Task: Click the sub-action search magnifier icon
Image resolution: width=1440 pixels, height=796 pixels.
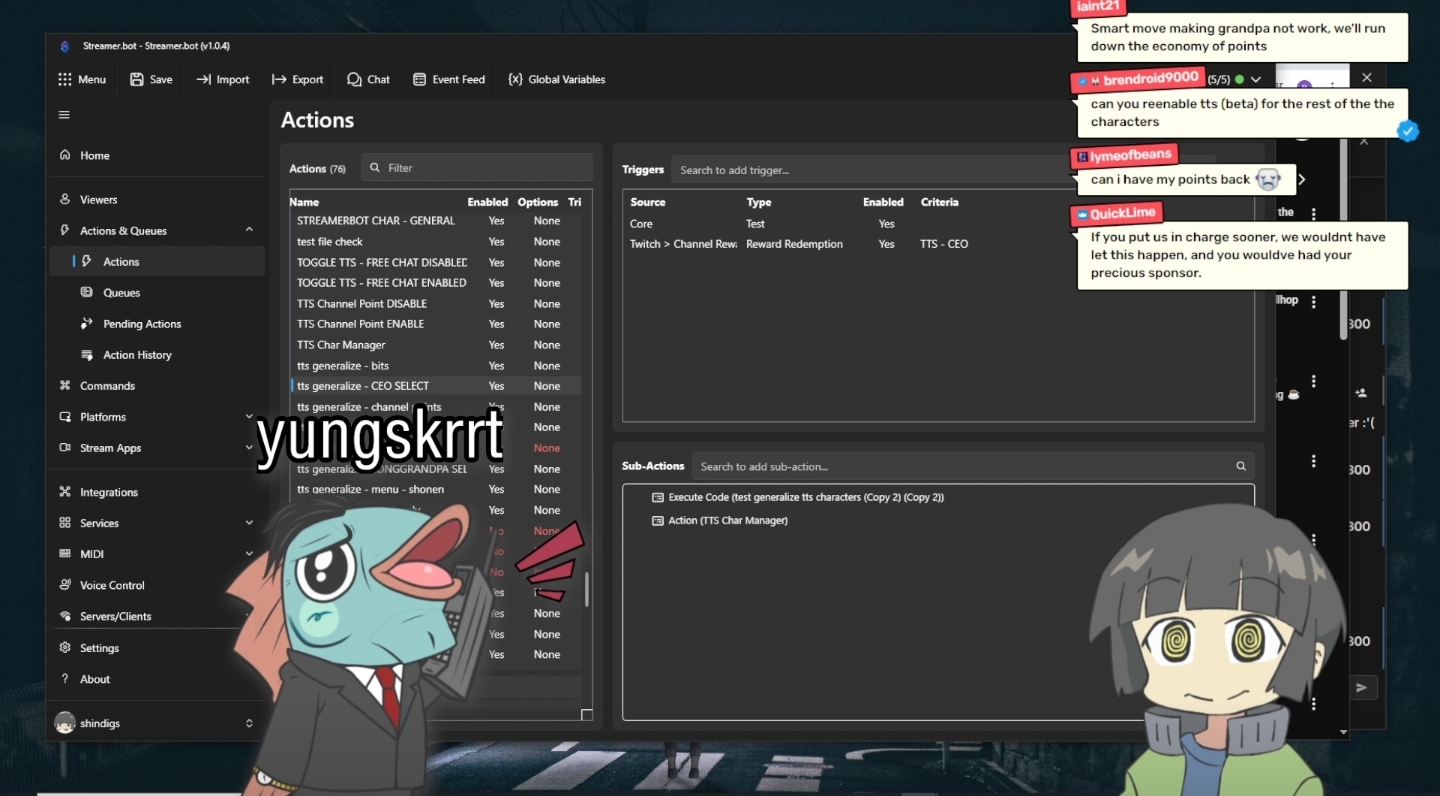Action: 1241,466
